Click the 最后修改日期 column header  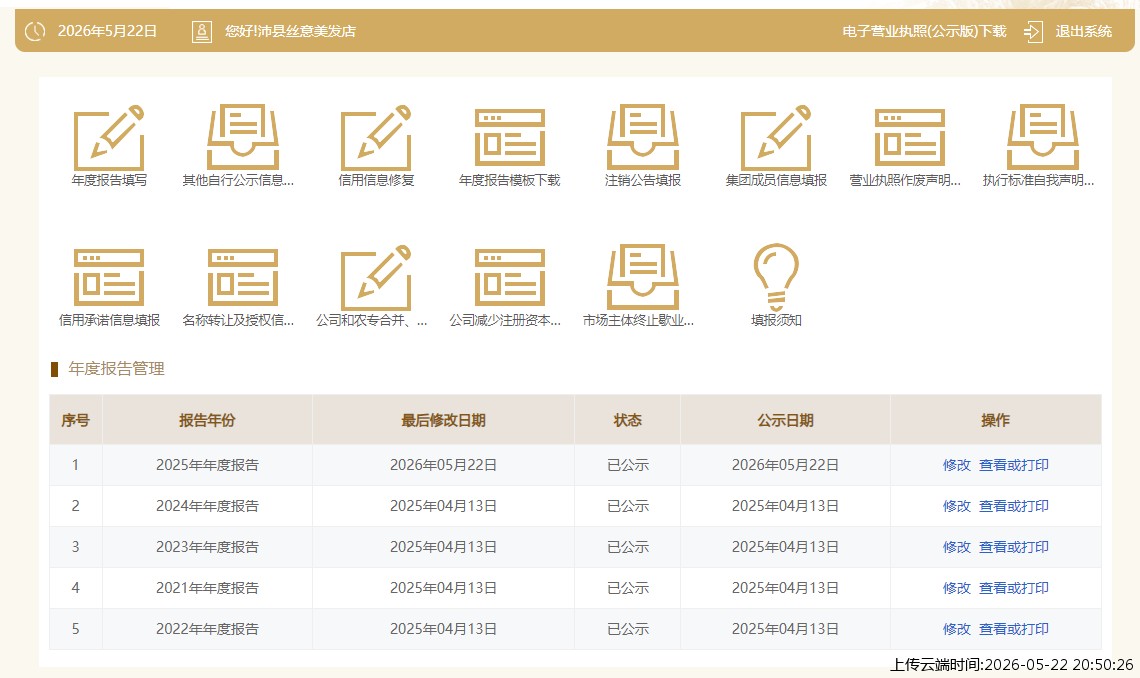coord(443,420)
